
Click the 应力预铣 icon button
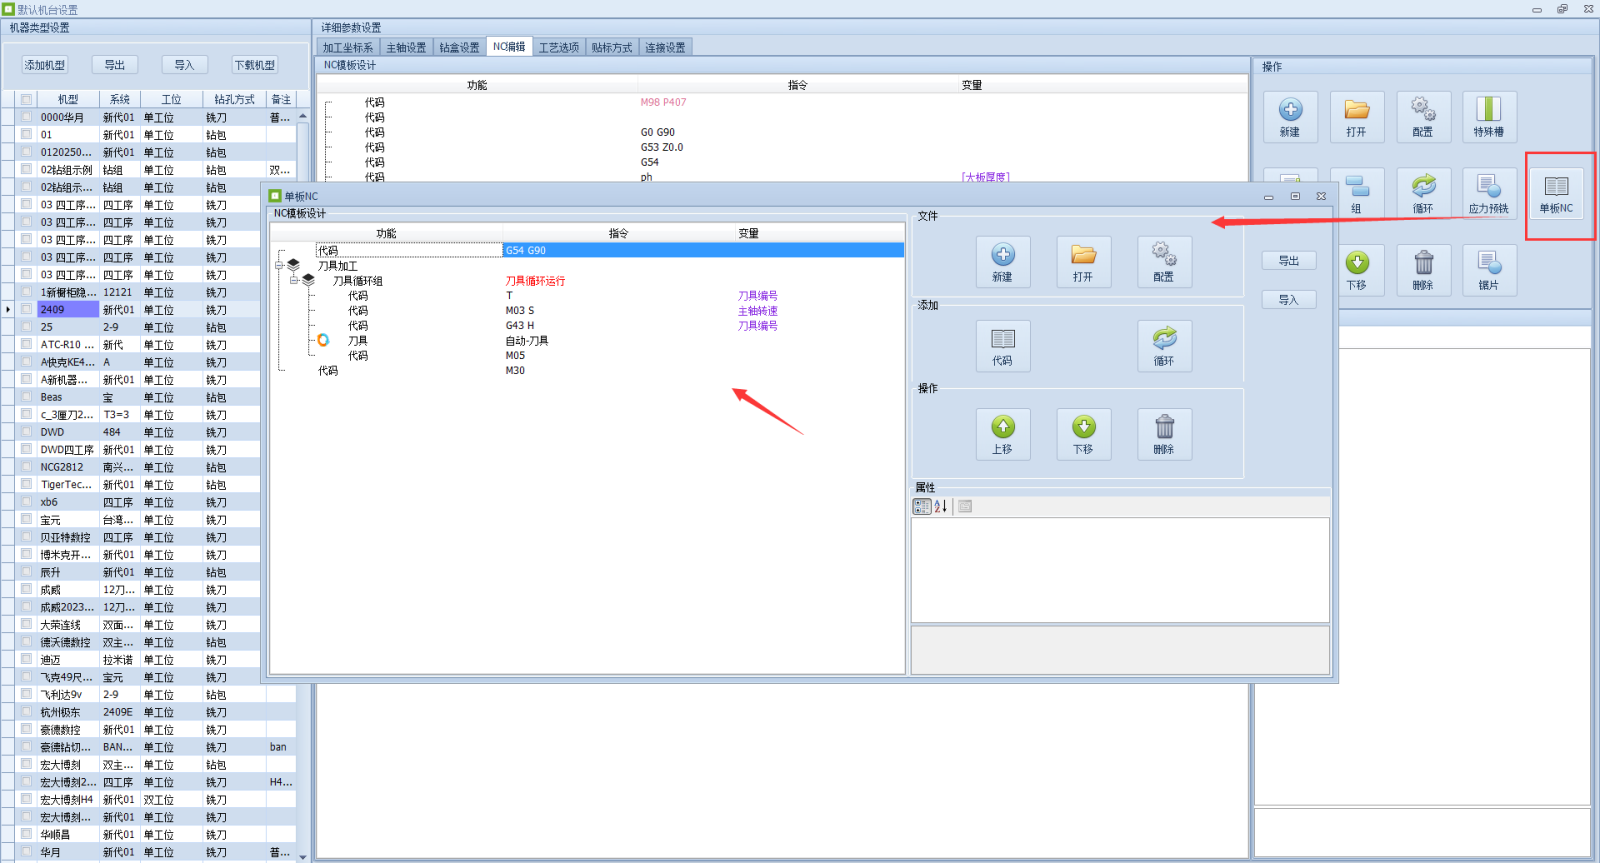tap(1489, 193)
